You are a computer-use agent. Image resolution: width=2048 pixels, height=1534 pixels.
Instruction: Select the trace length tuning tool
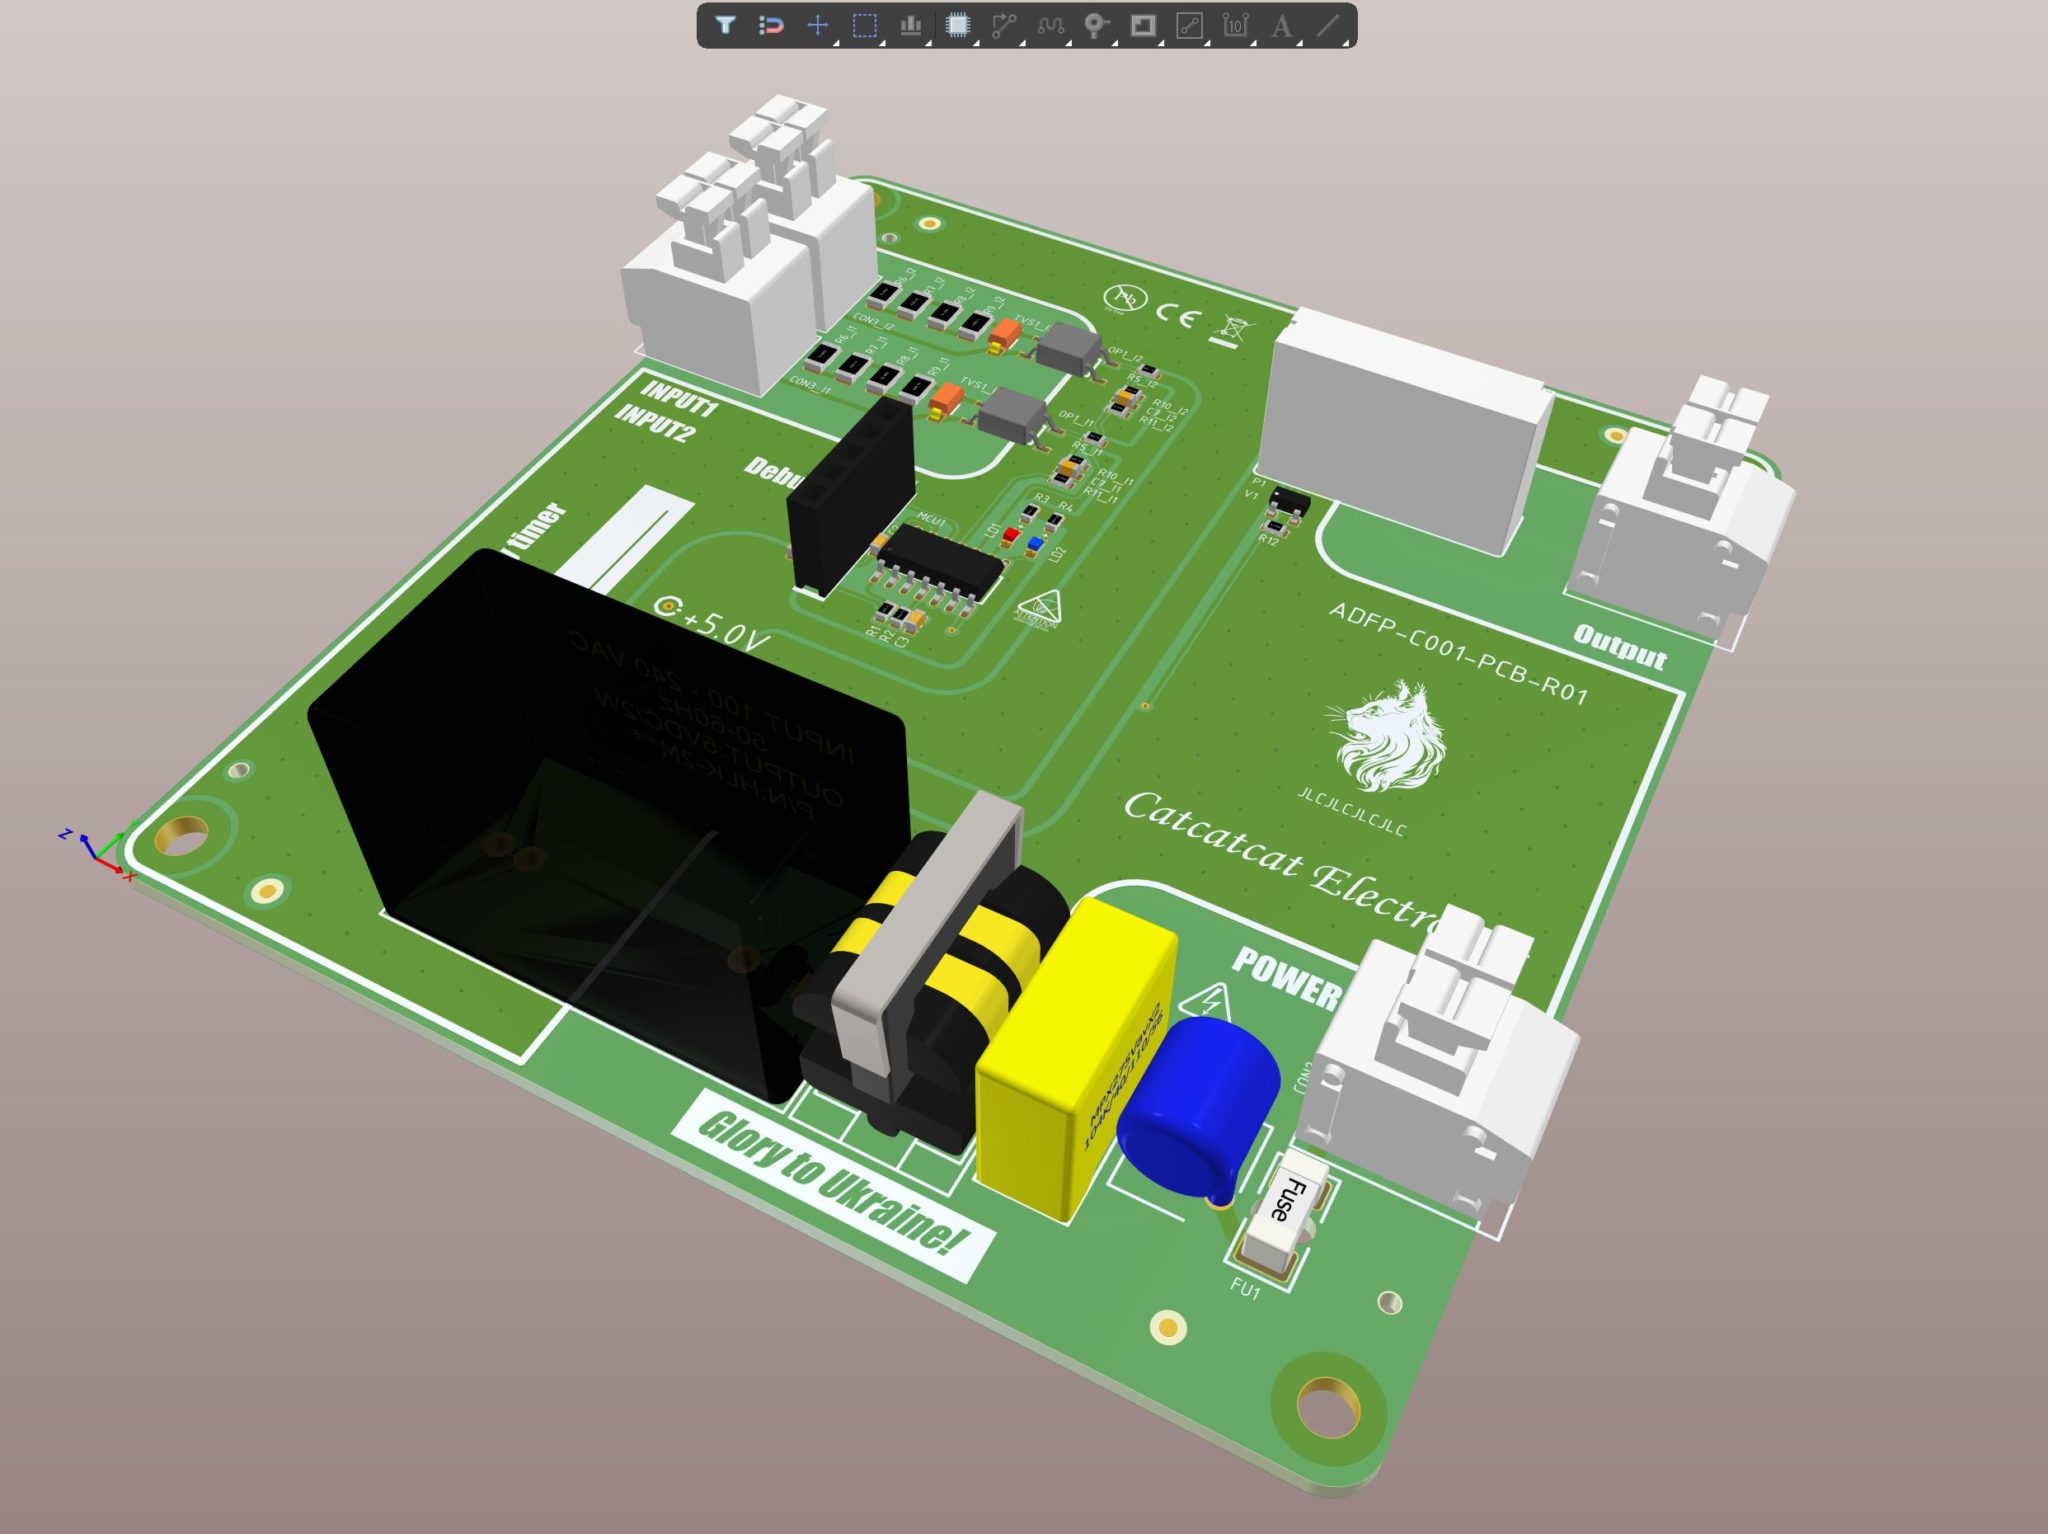pyautogui.click(x=1051, y=28)
